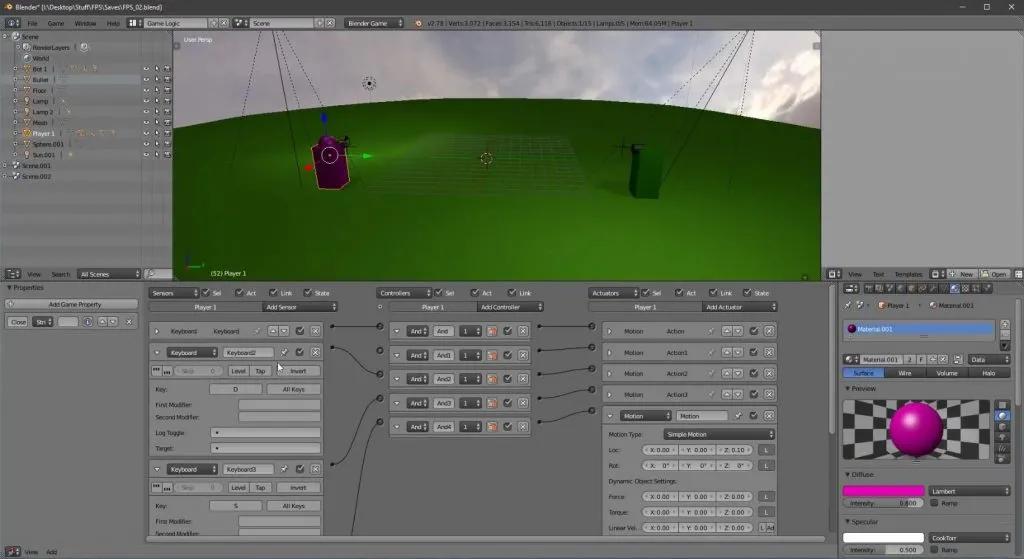Click the info icon beside the game property
Viewport: 1024px width, 559px height.
click(x=87, y=322)
